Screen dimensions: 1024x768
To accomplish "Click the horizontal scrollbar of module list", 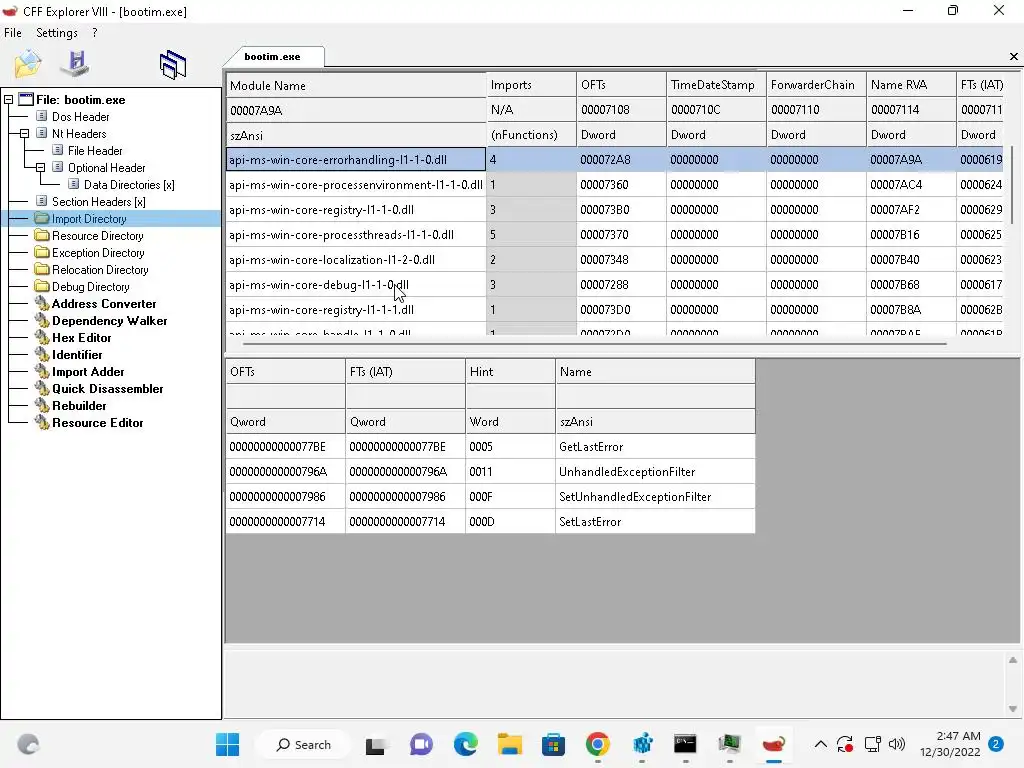I will (x=594, y=344).
